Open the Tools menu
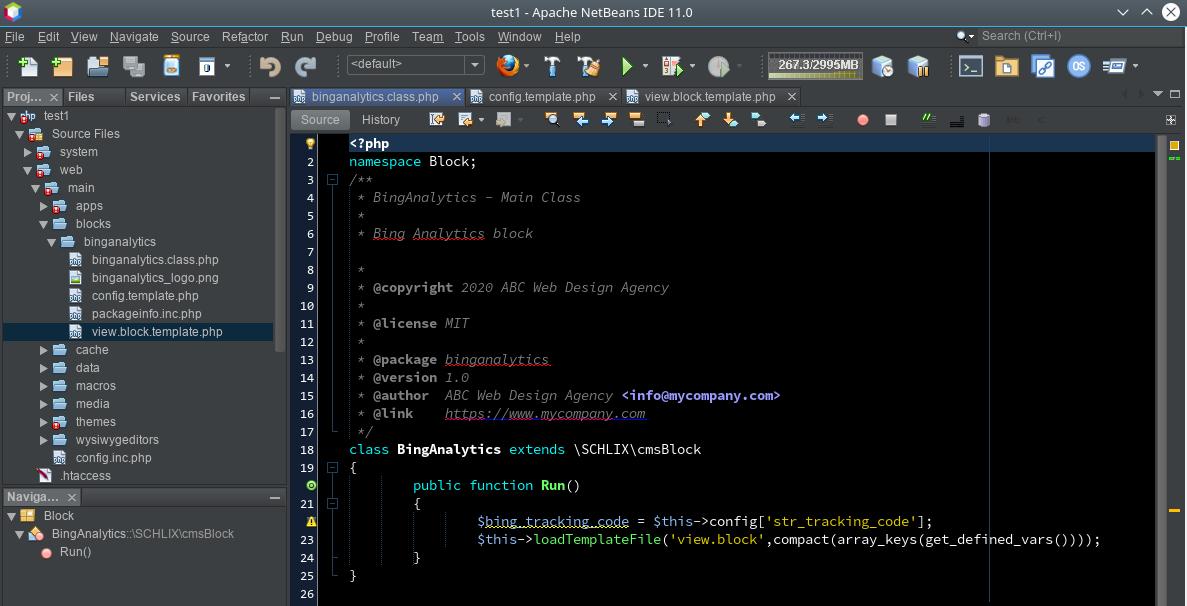Screen dimensions: 1187x606 [469, 36]
